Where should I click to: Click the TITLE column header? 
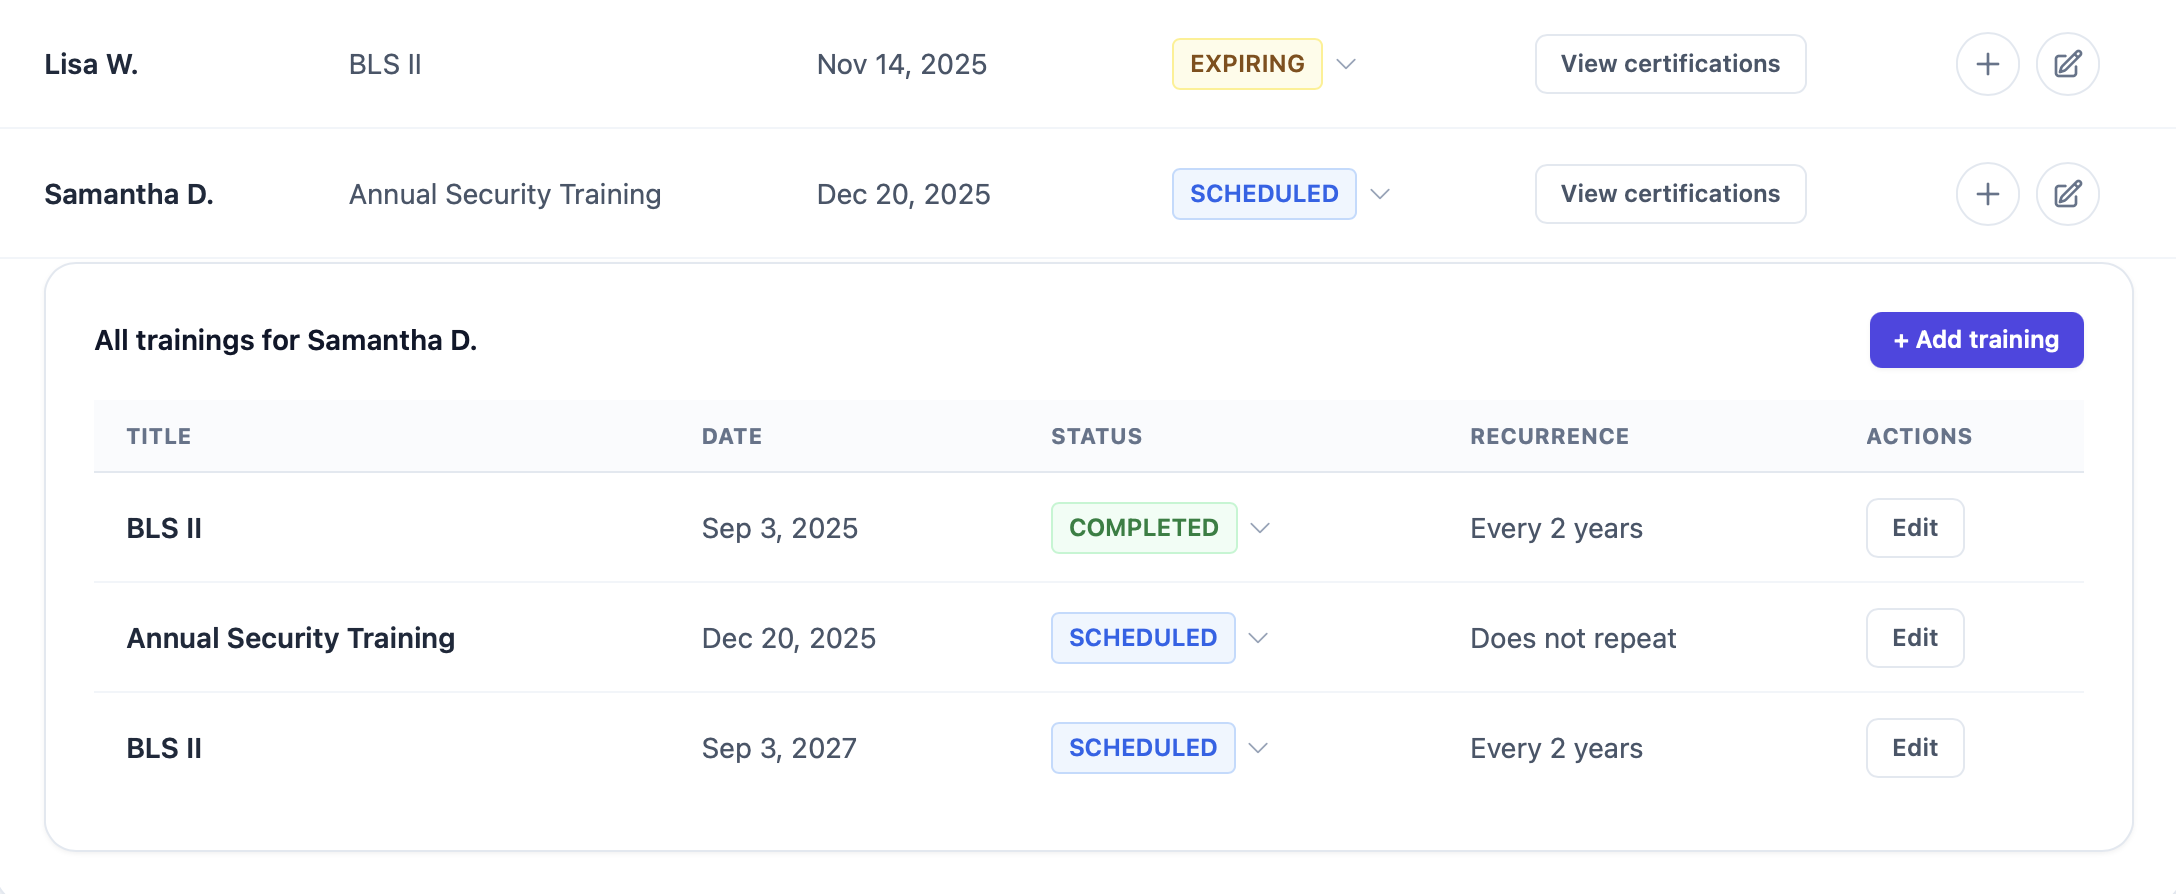tap(158, 436)
